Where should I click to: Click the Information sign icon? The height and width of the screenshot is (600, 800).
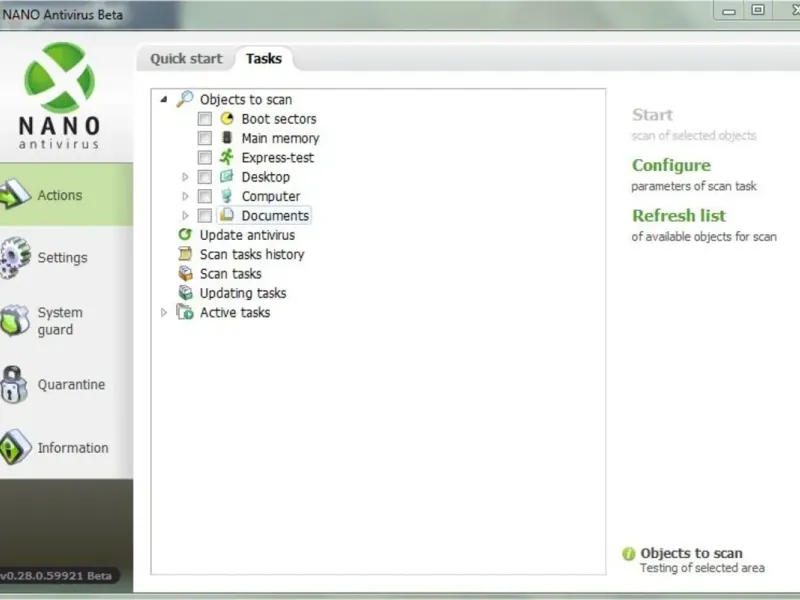[15, 447]
